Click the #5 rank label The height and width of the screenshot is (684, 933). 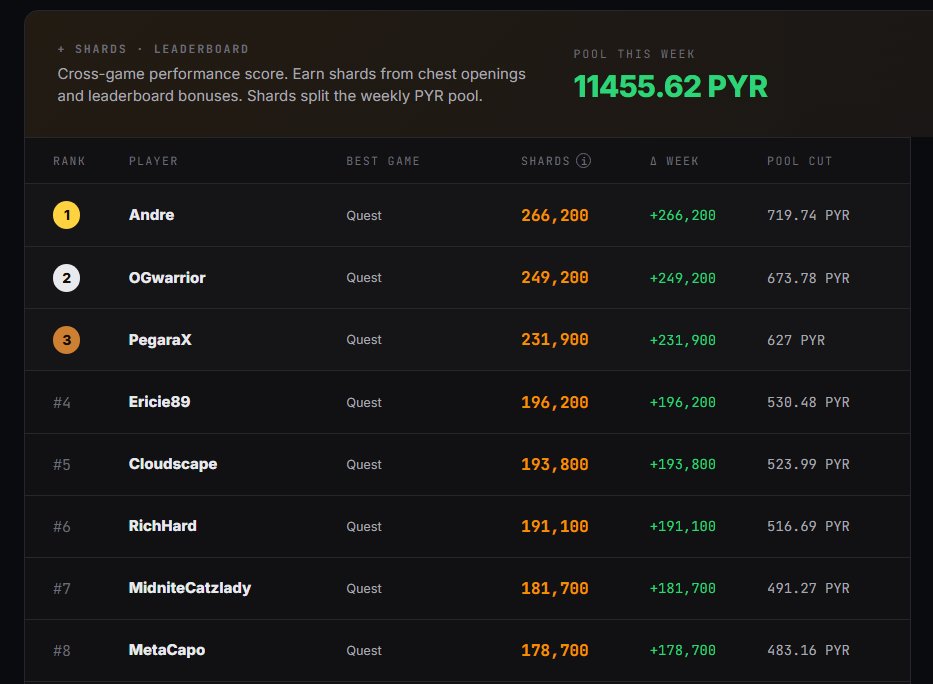[62, 465]
